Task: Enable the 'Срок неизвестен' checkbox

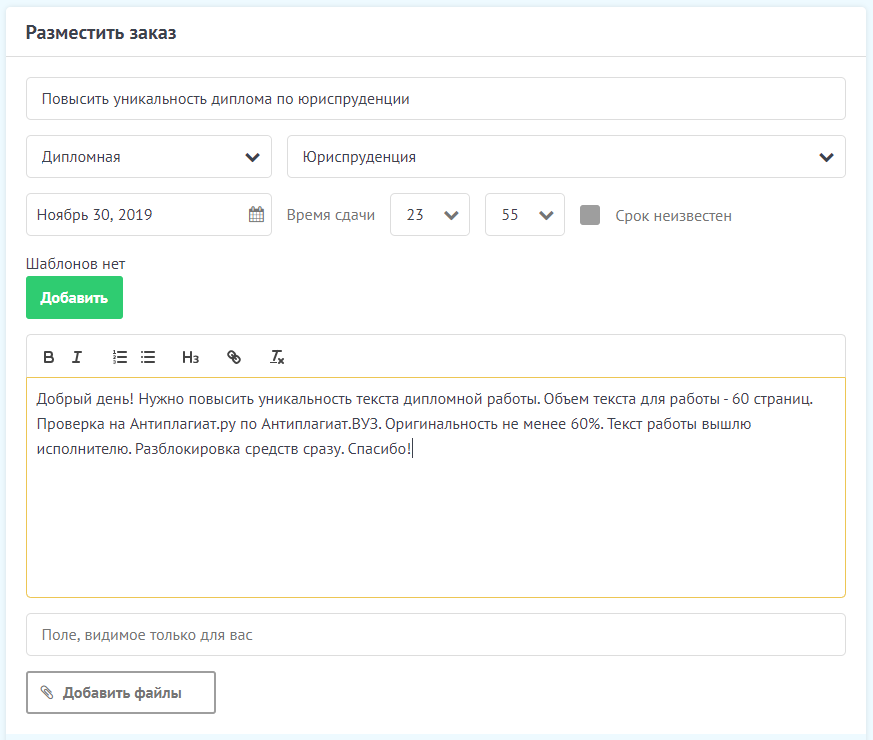Action: [x=590, y=215]
